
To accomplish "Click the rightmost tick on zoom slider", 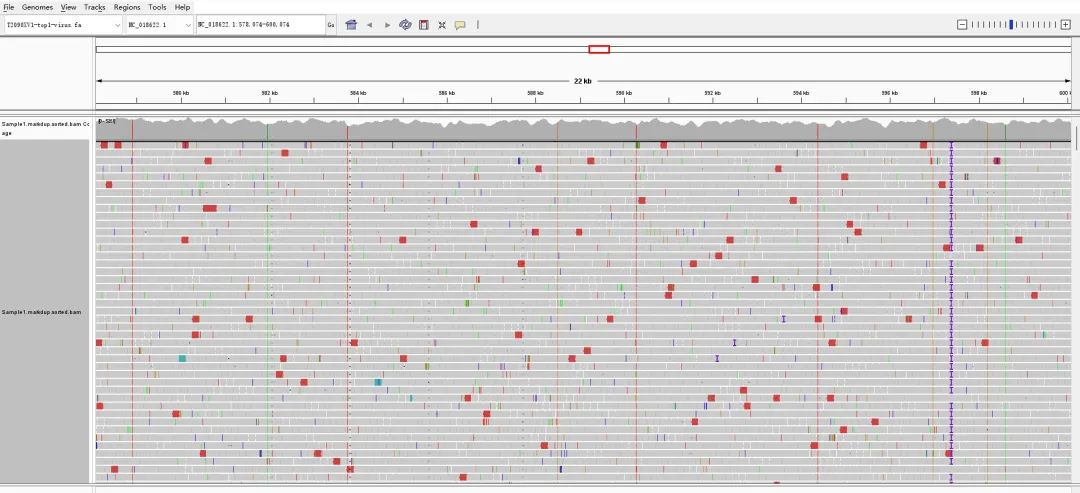I will (x=1055, y=25).
